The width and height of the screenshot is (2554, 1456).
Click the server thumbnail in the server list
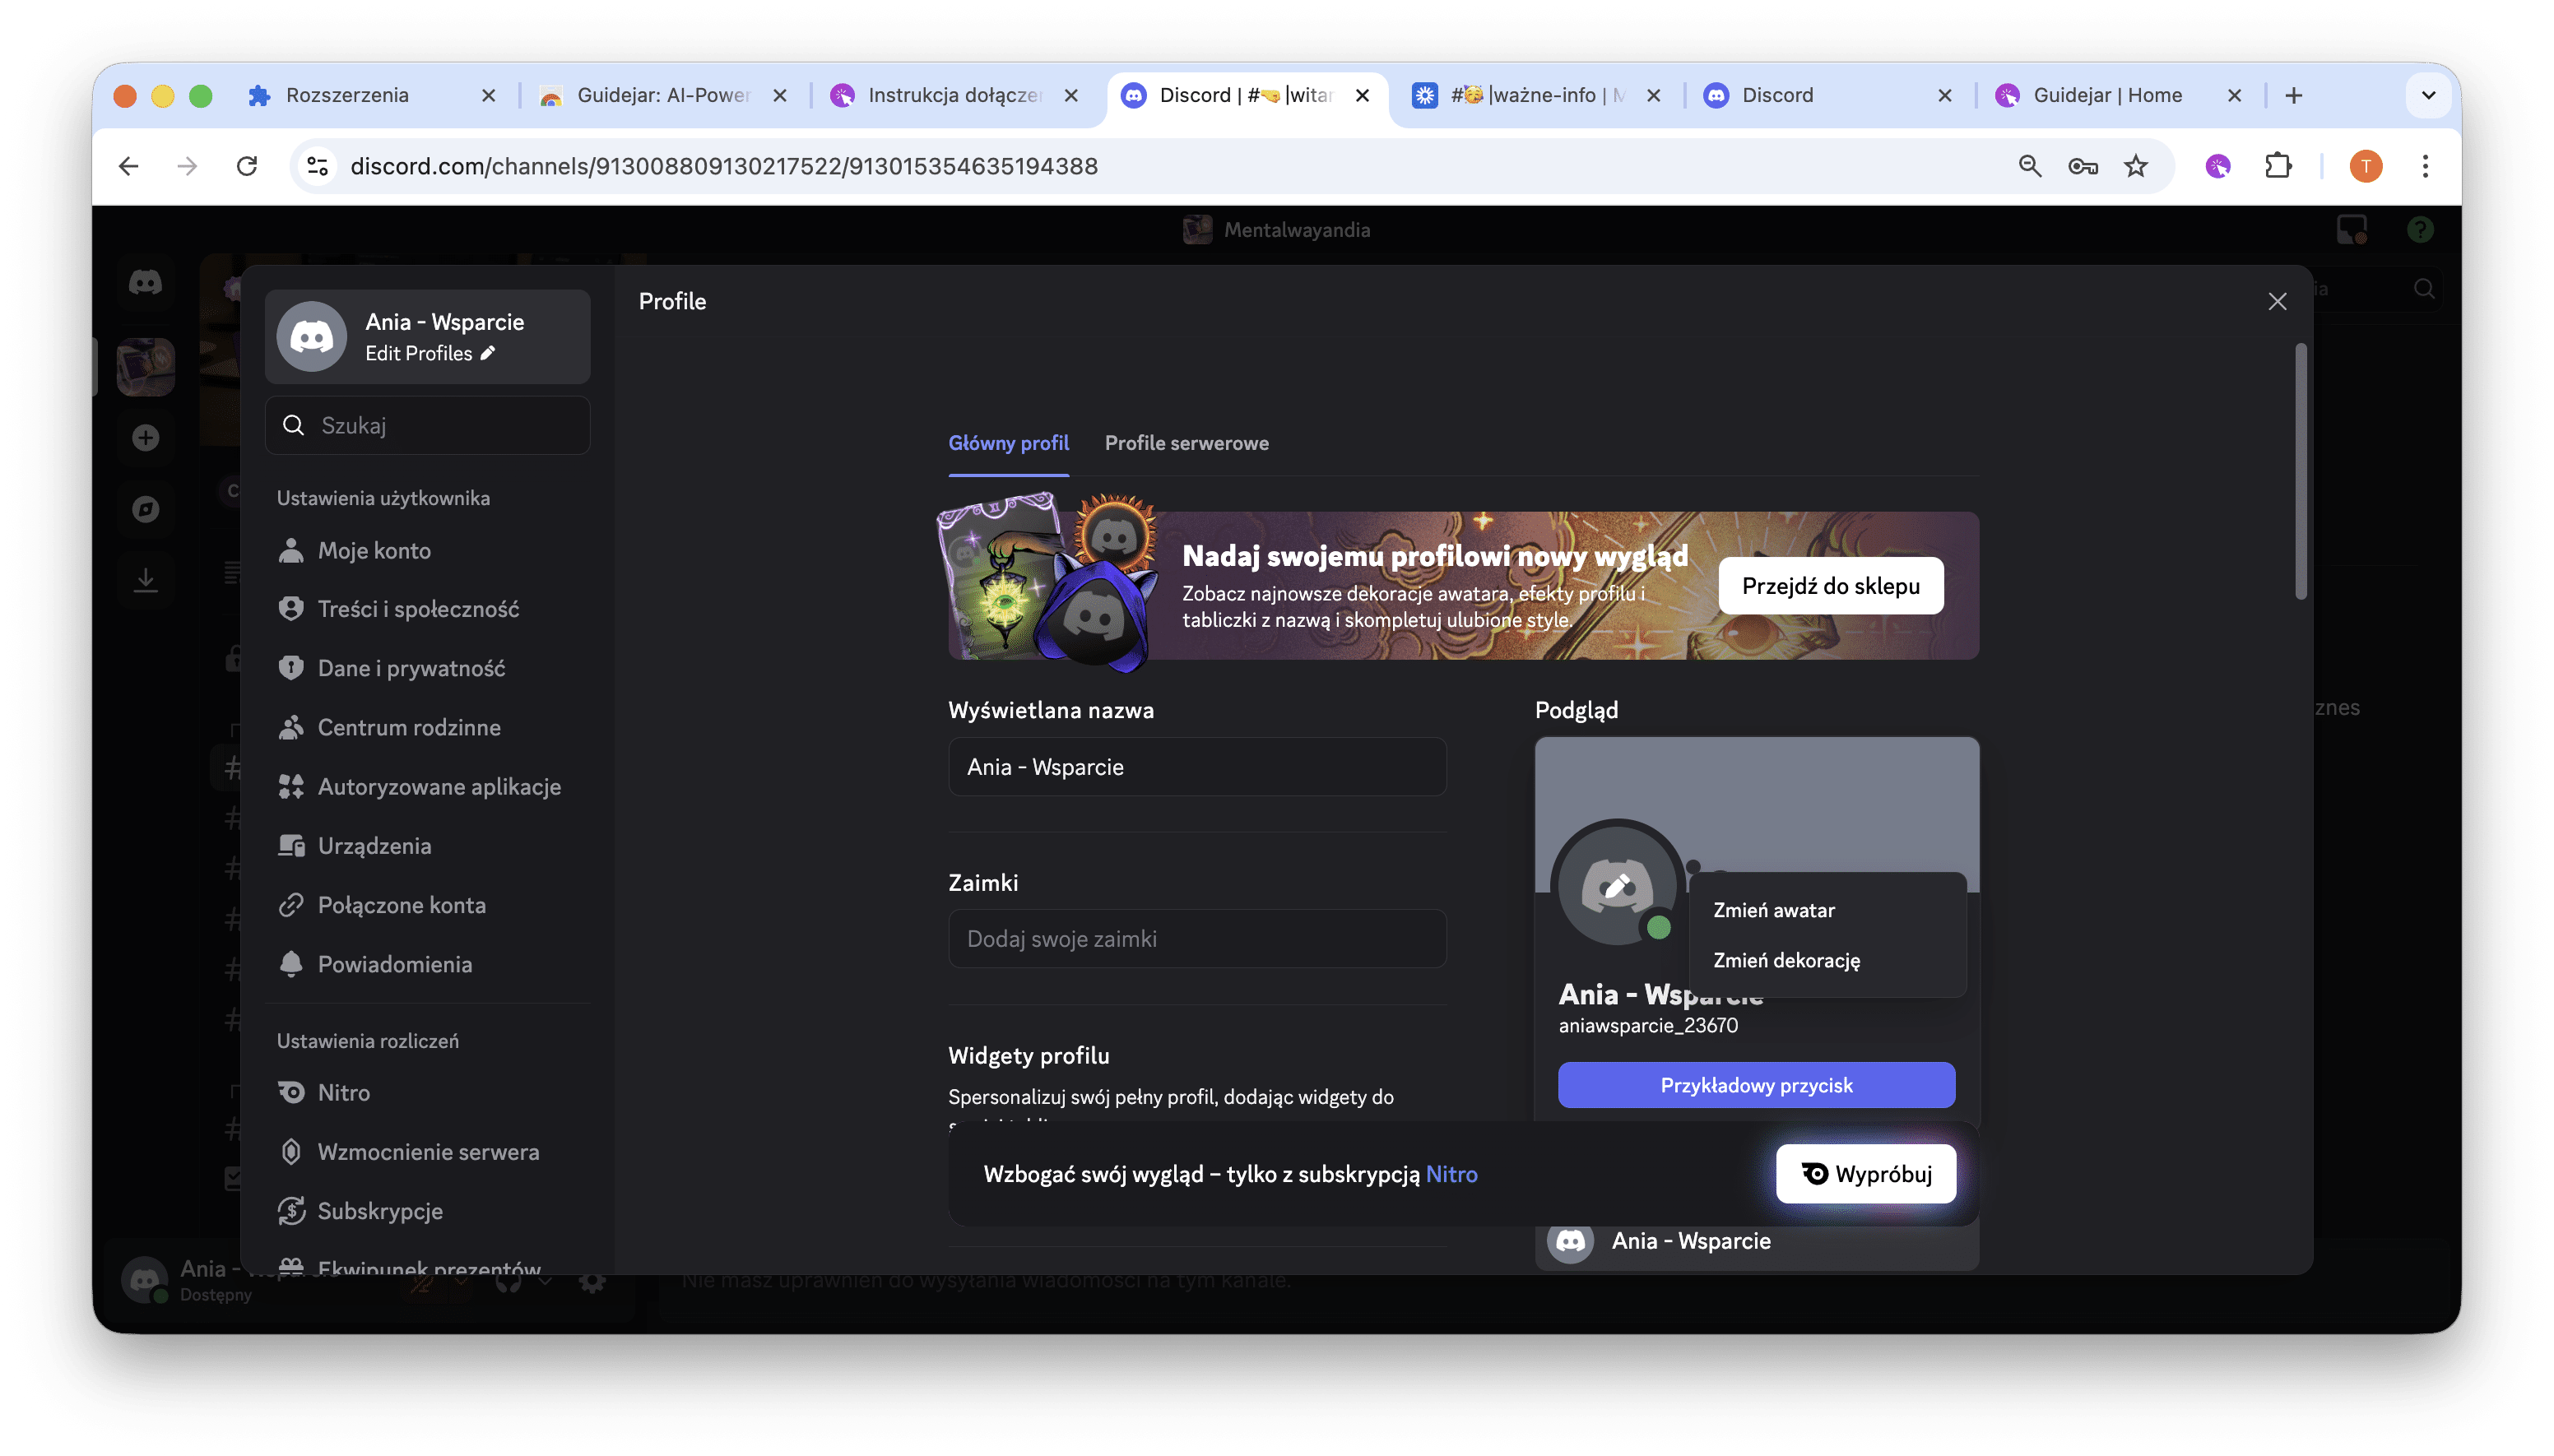point(146,366)
